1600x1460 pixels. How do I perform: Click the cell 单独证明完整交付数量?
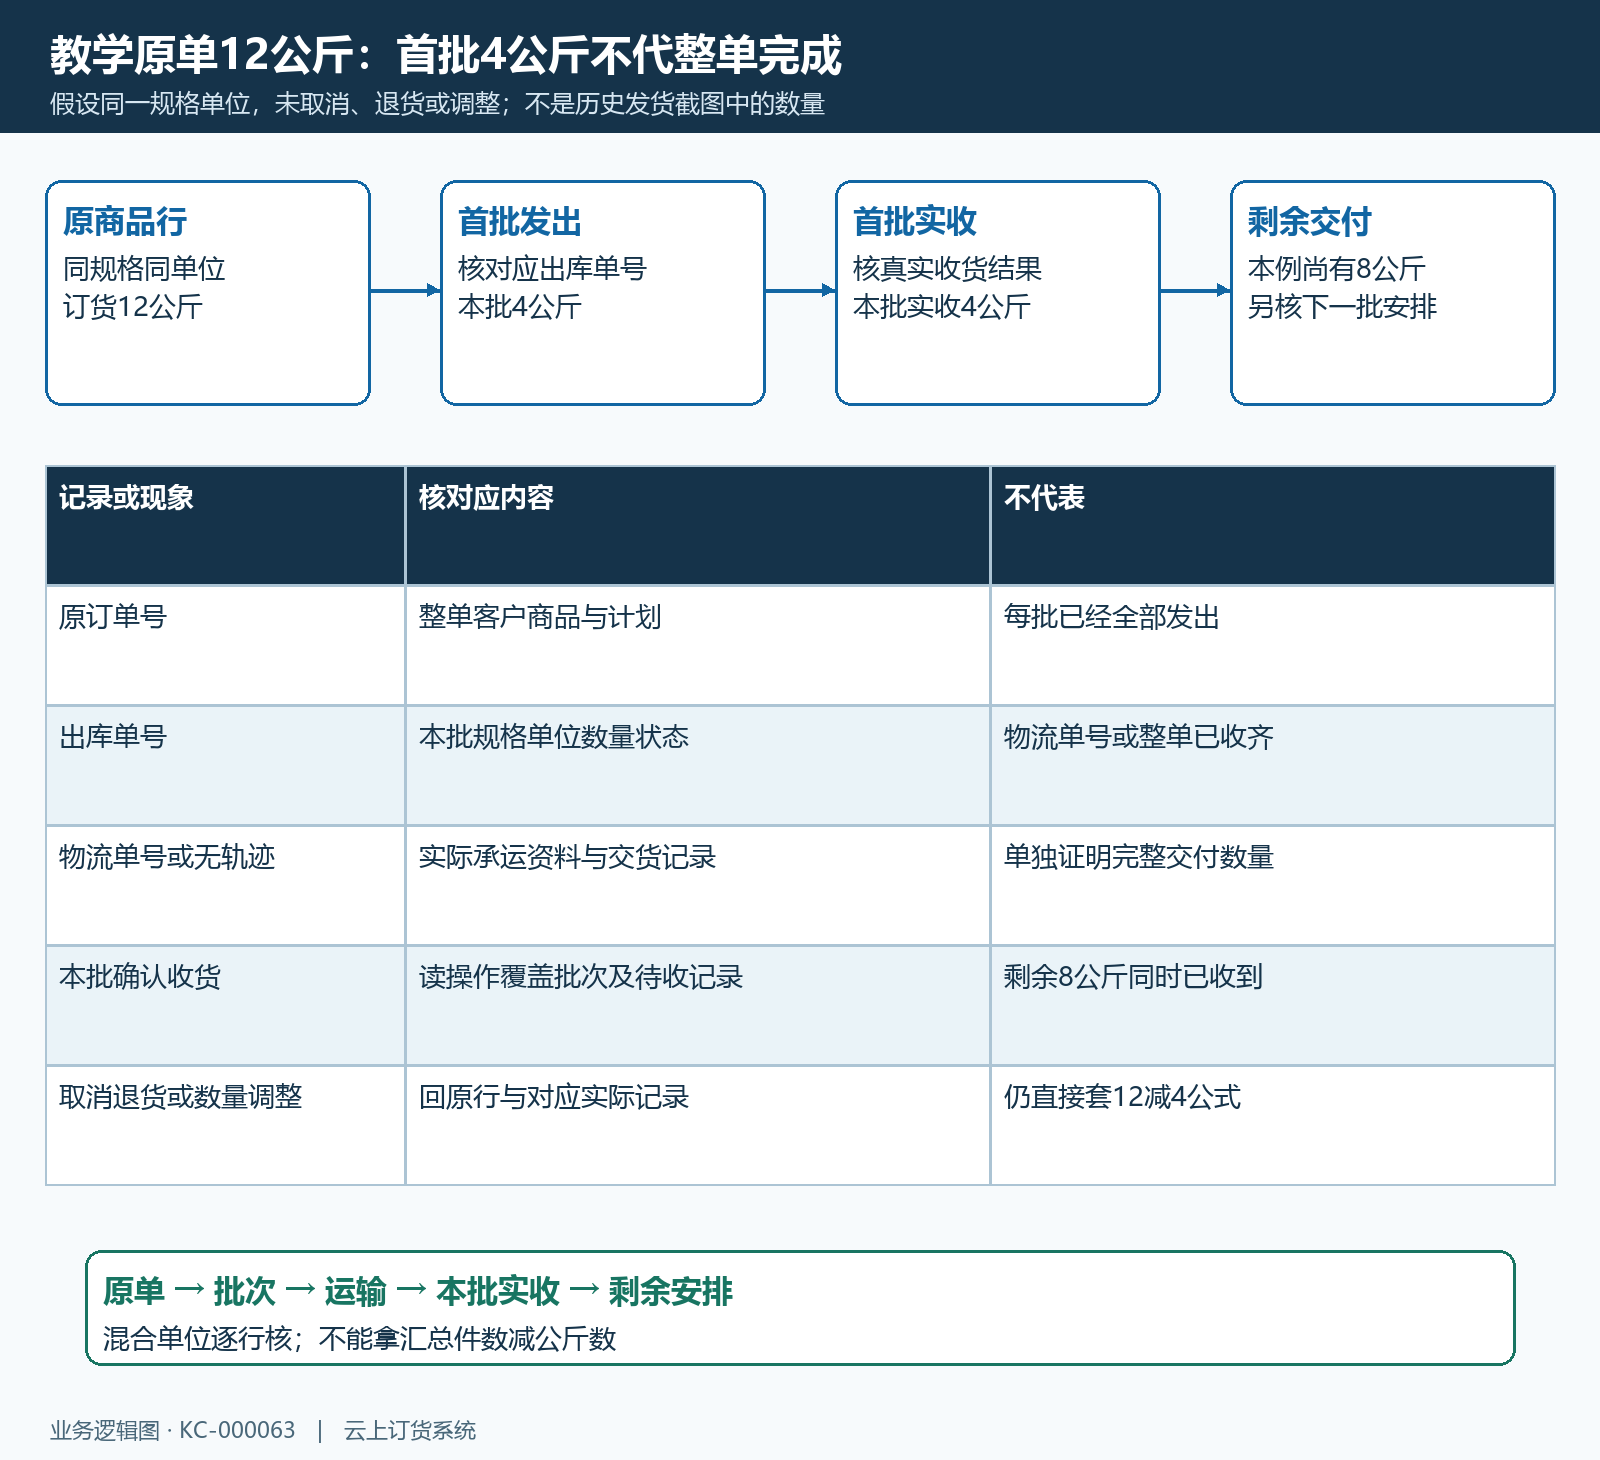[1273, 885]
